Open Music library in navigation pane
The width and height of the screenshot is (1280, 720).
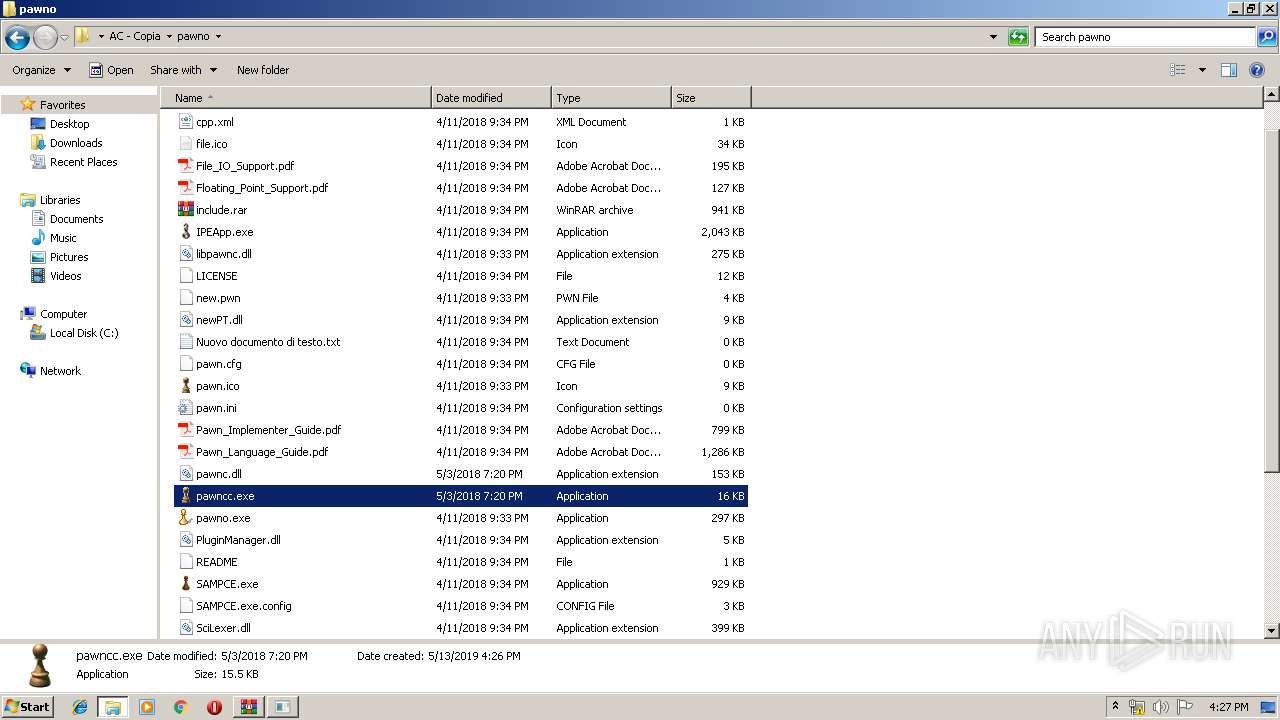click(x=63, y=238)
